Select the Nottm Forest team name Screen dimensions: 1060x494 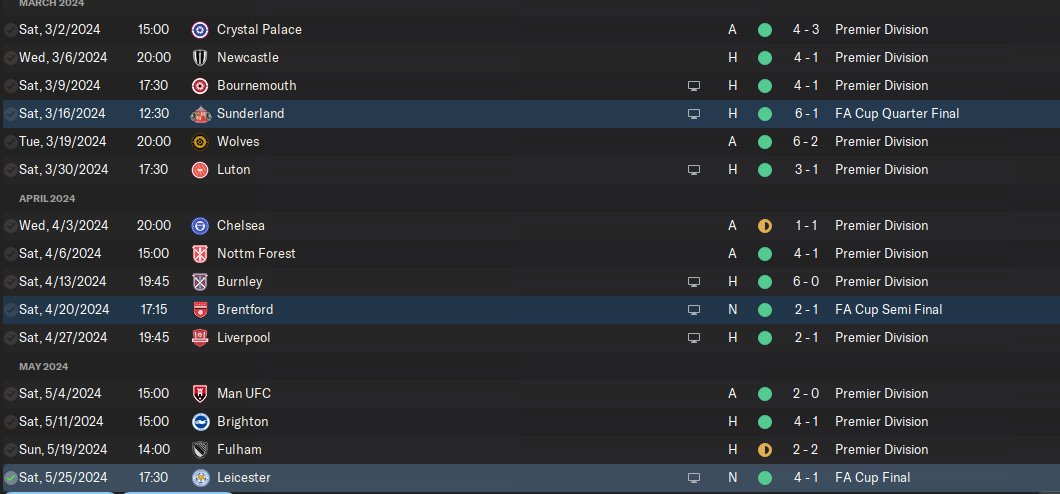(x=256, y=254)
